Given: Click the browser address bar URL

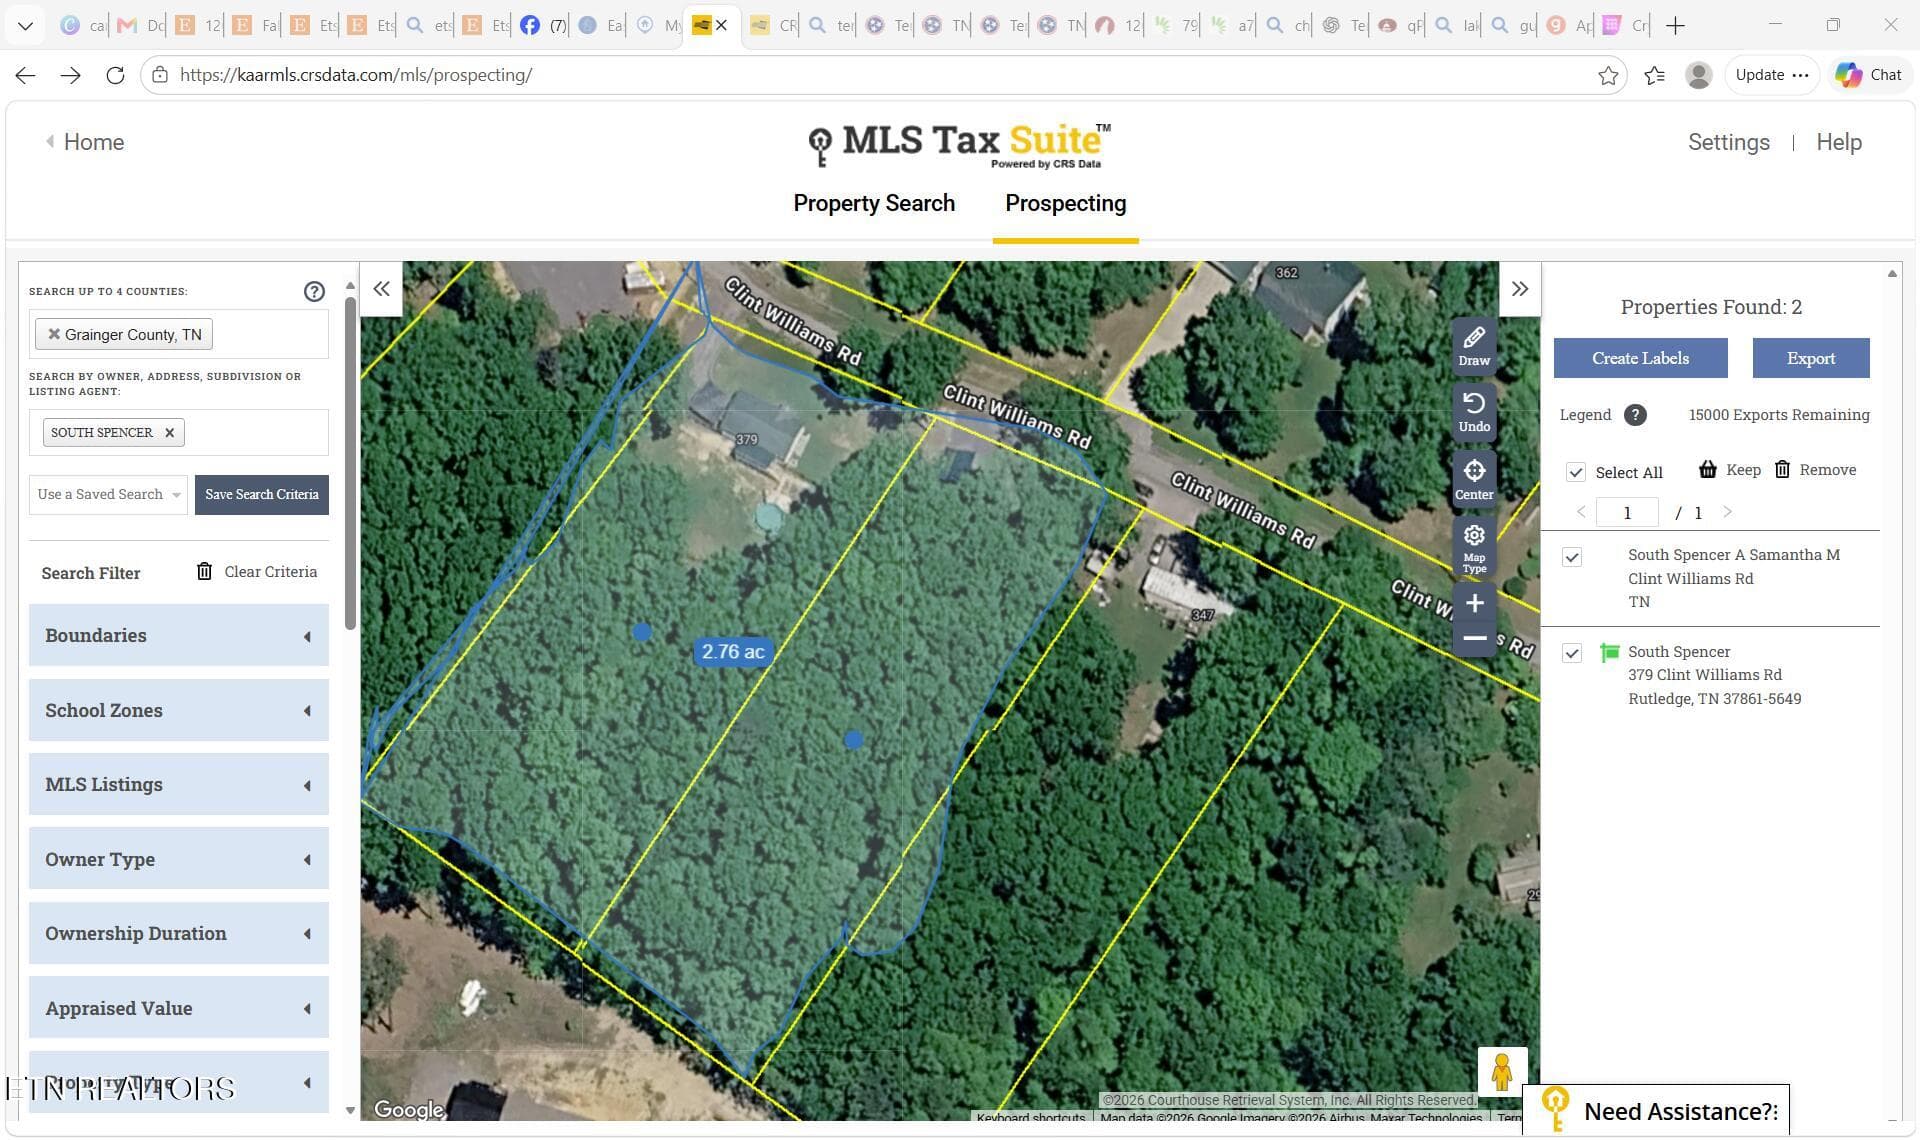Looking at the screenshot, I should click(x=356, y=75).
